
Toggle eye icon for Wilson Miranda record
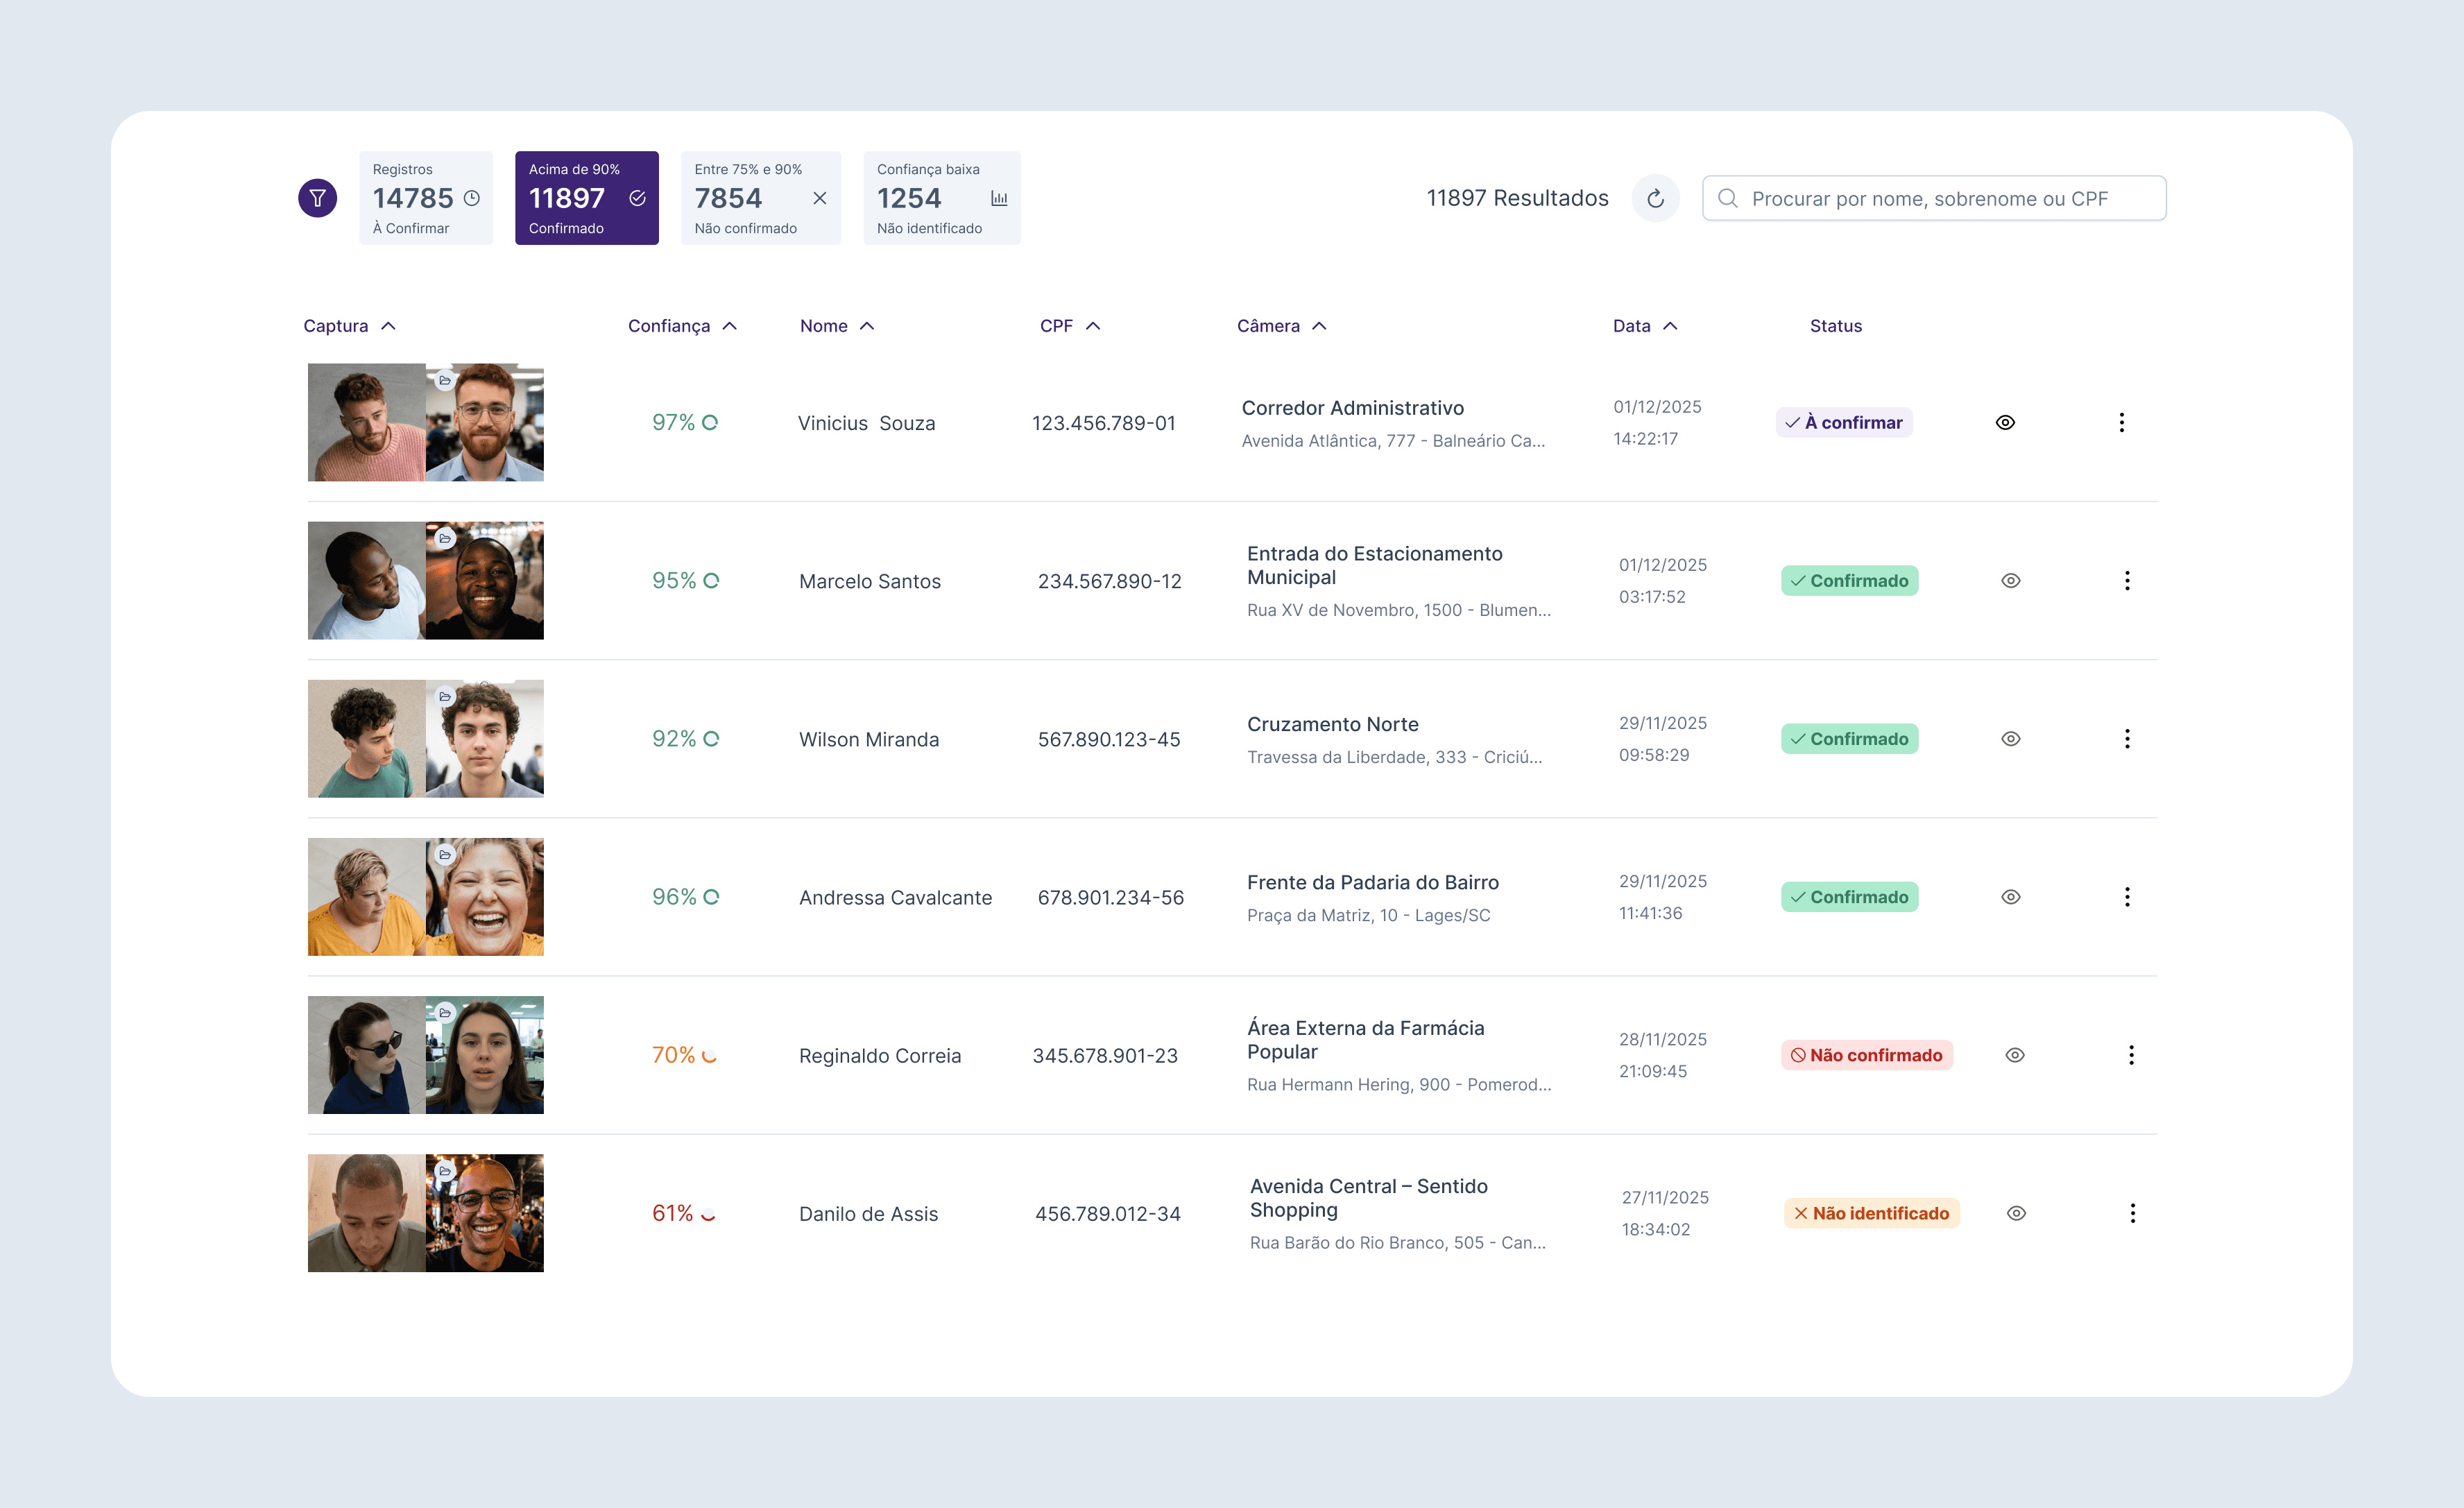tap(2010, 739)
